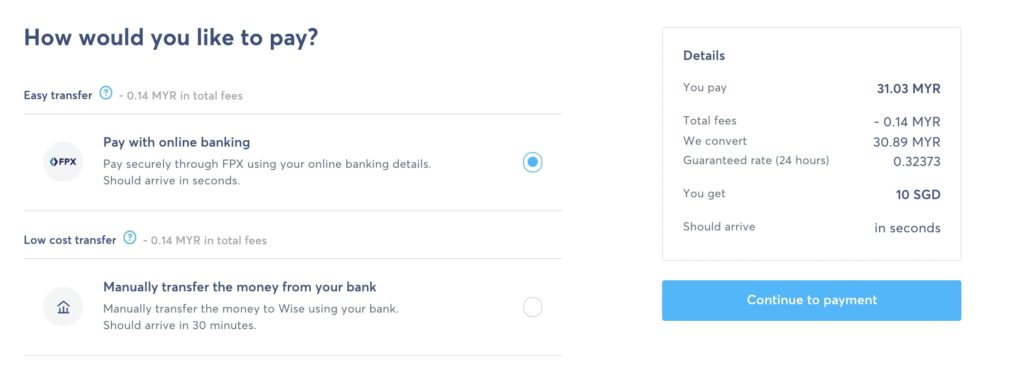Click the 10 SGD you get amount
The width and height of the screenshot is (1024, 390).
(x=918, y=195)
